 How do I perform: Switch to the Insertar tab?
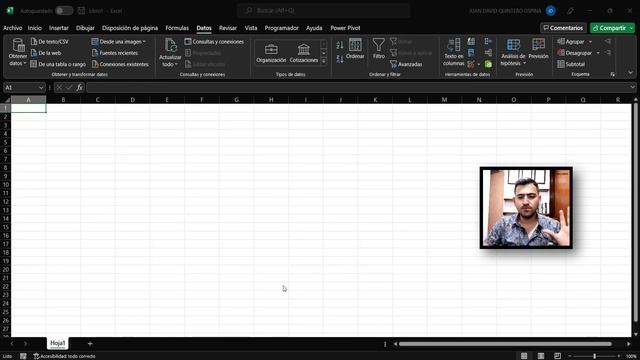pos(59,28)
